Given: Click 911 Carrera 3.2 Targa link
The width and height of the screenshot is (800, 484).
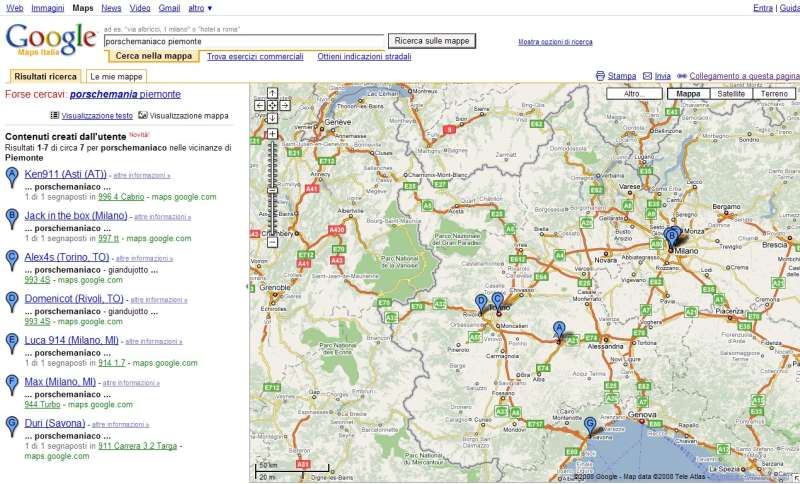Looking at the screenshot, I should [x=137, y=446].
